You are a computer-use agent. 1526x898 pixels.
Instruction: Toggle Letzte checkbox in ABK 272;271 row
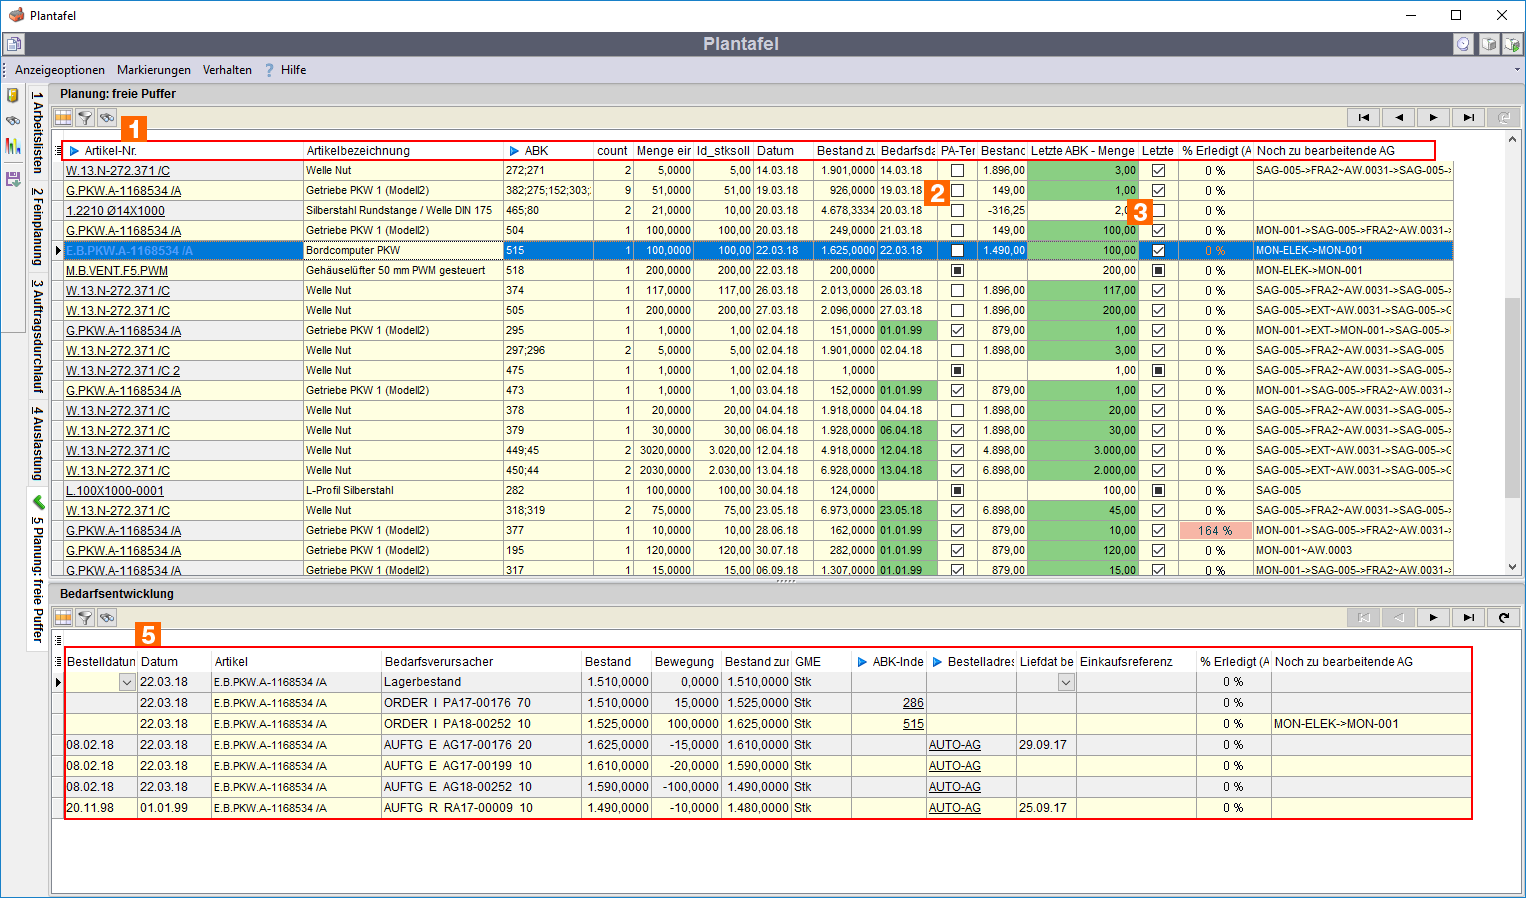(x=1158, y=170)
